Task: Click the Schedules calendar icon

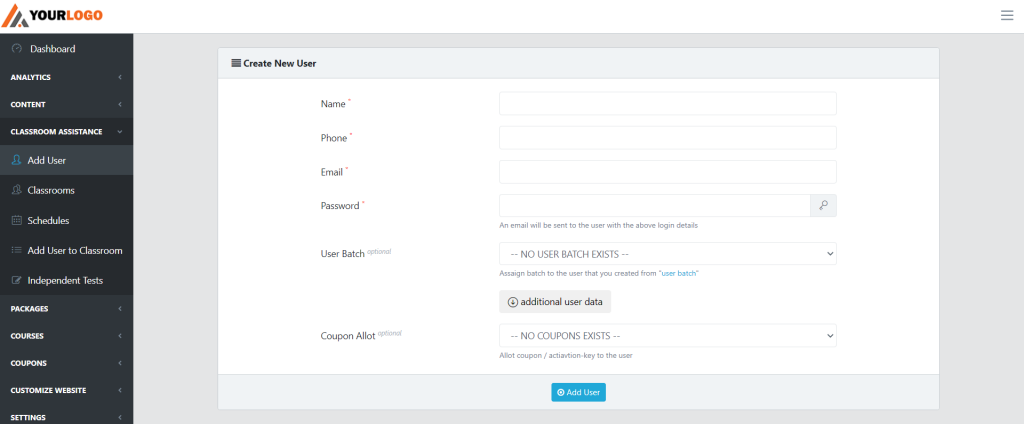Action: click(x=17, y=220)
